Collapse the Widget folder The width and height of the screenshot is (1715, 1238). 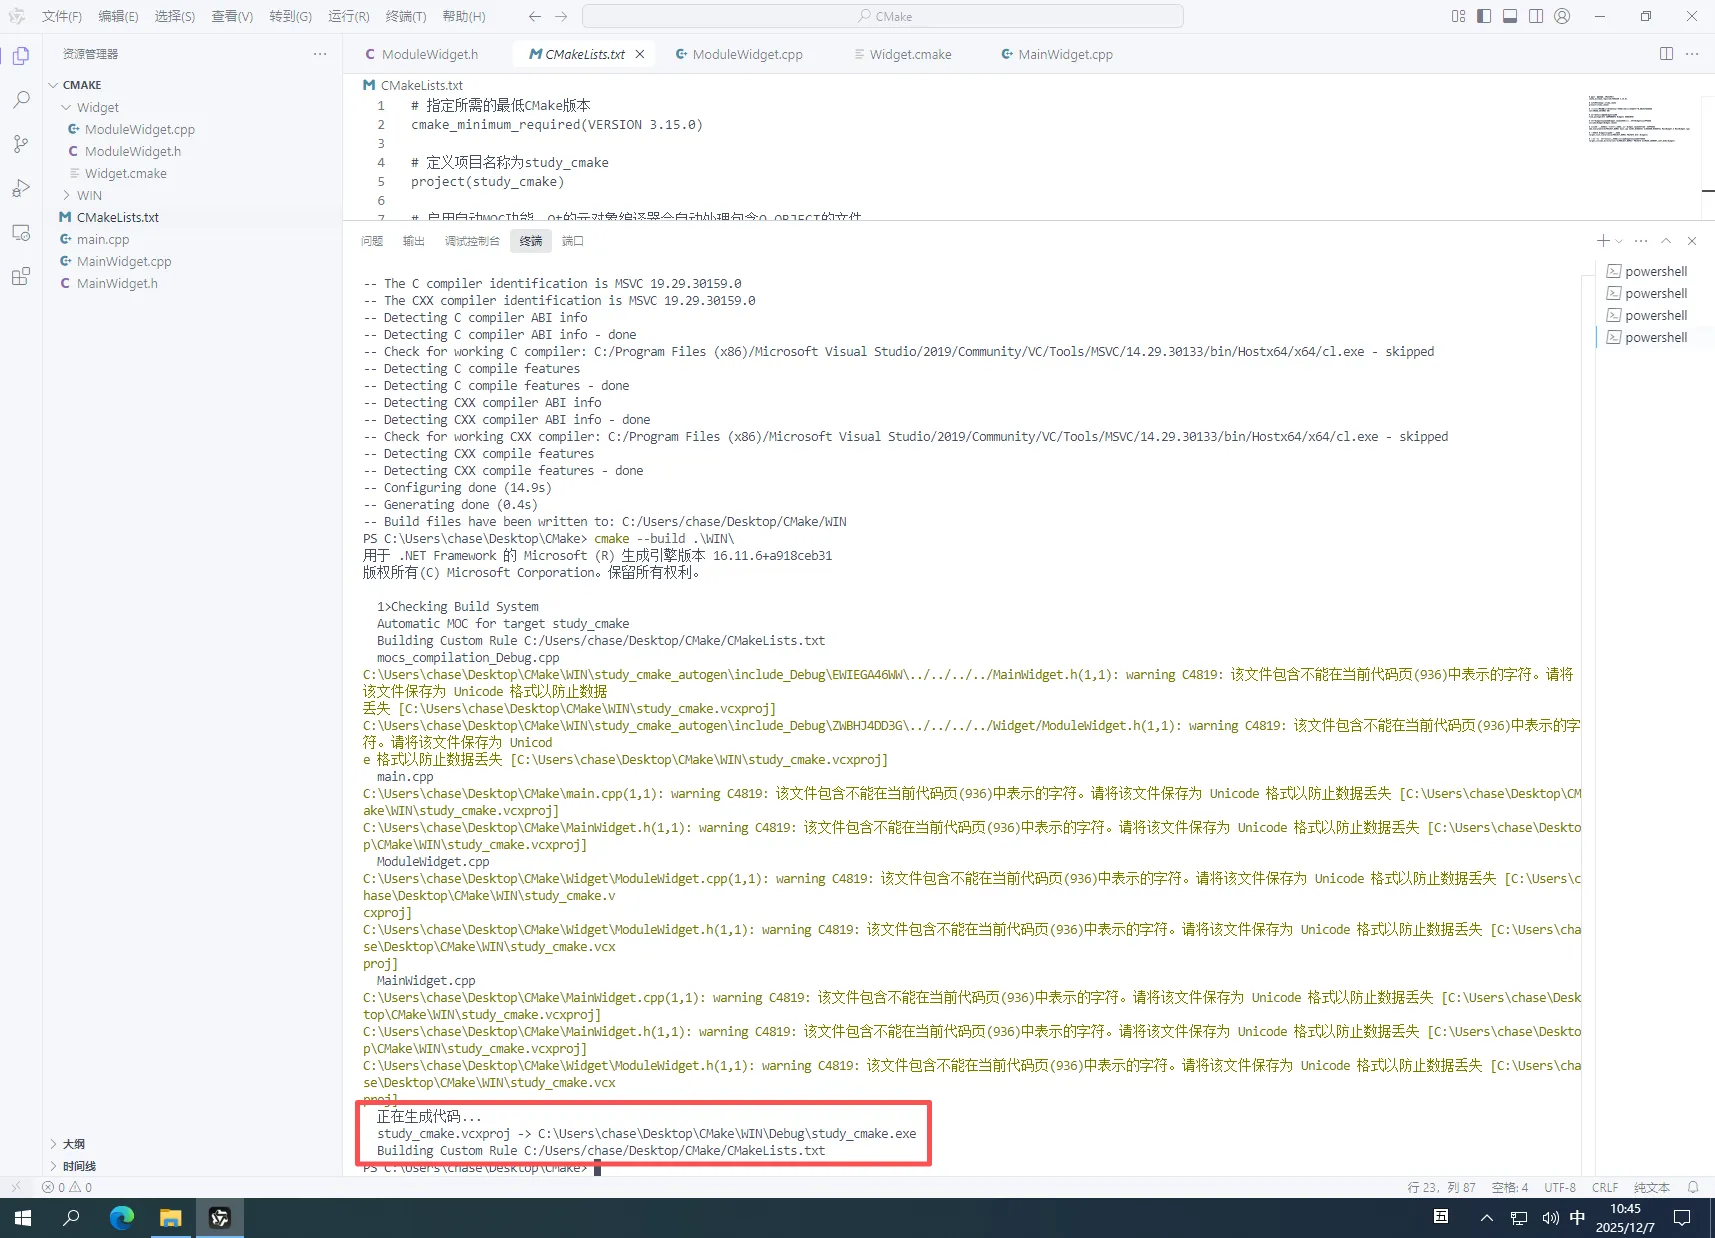click(x=192, y=107)
